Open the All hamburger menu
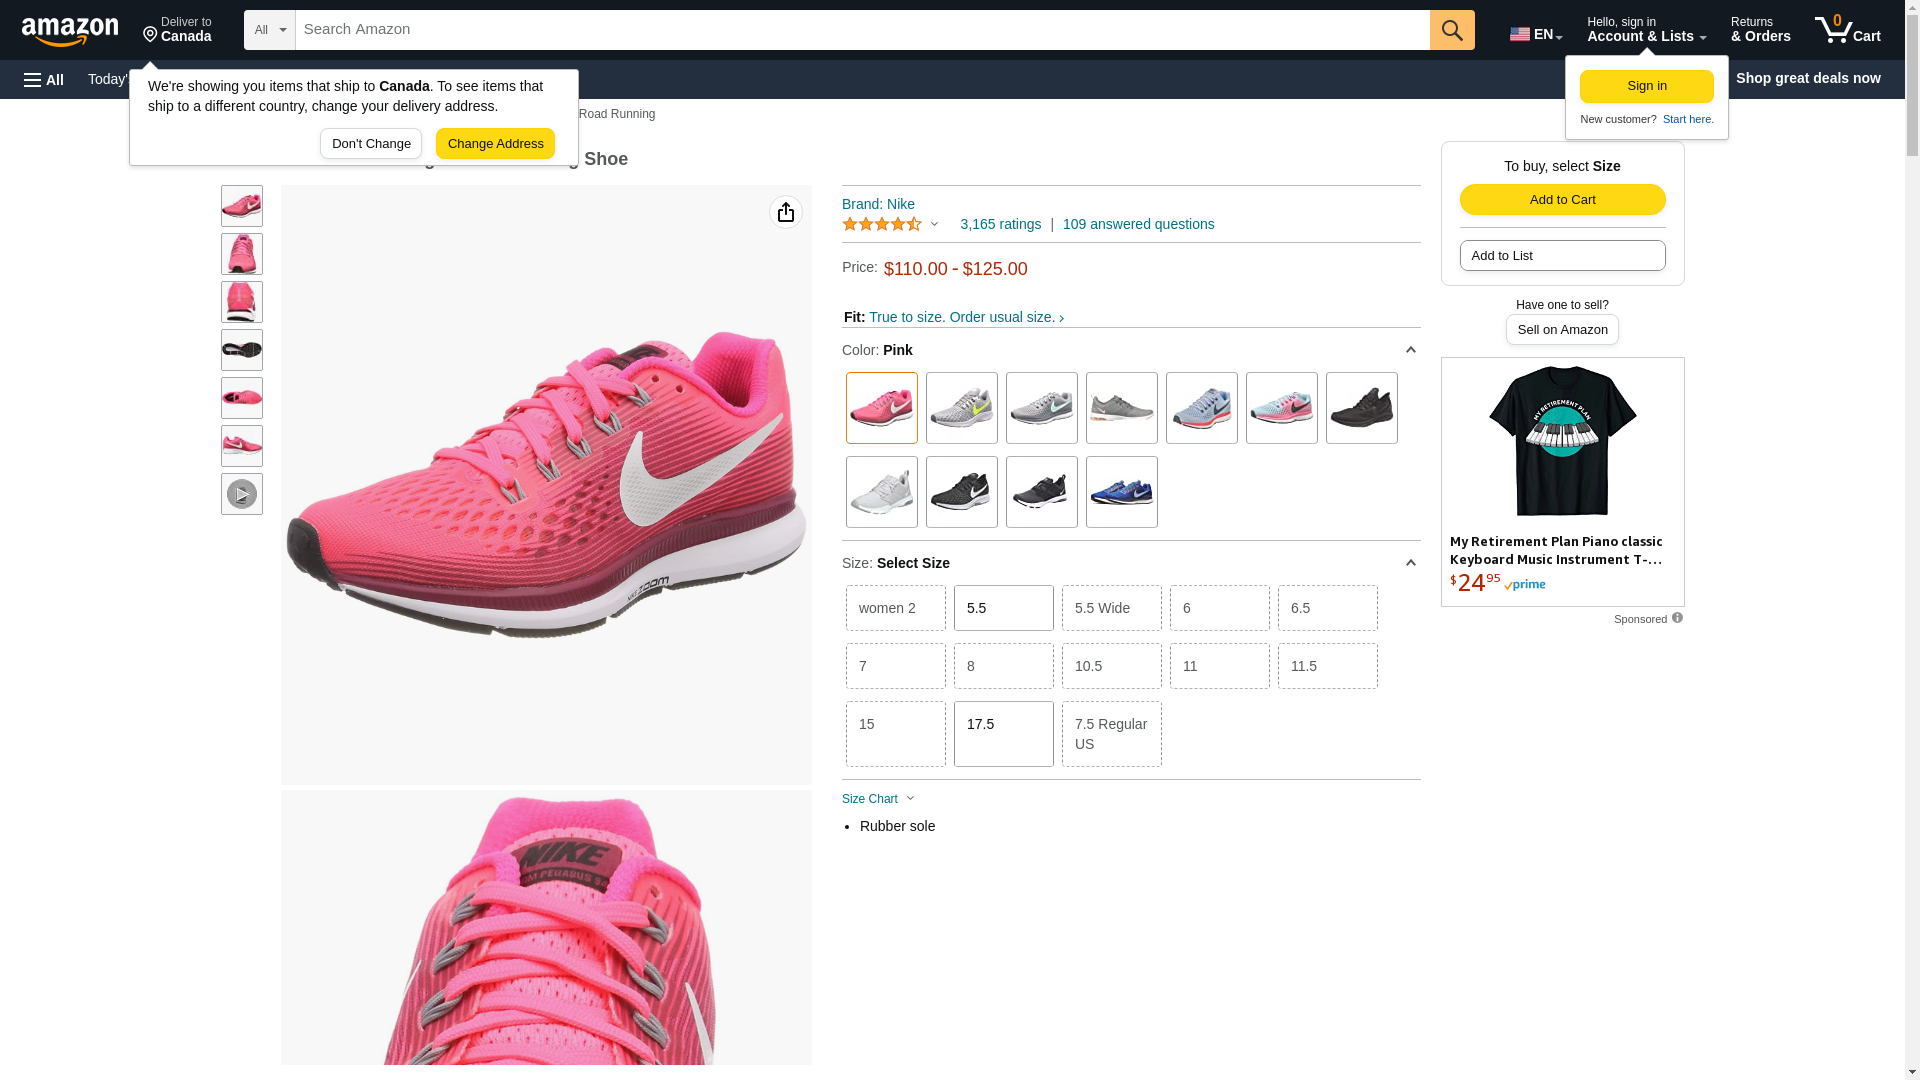The width and height of the screenshot is (1920, 1080). tap(44, 79)
